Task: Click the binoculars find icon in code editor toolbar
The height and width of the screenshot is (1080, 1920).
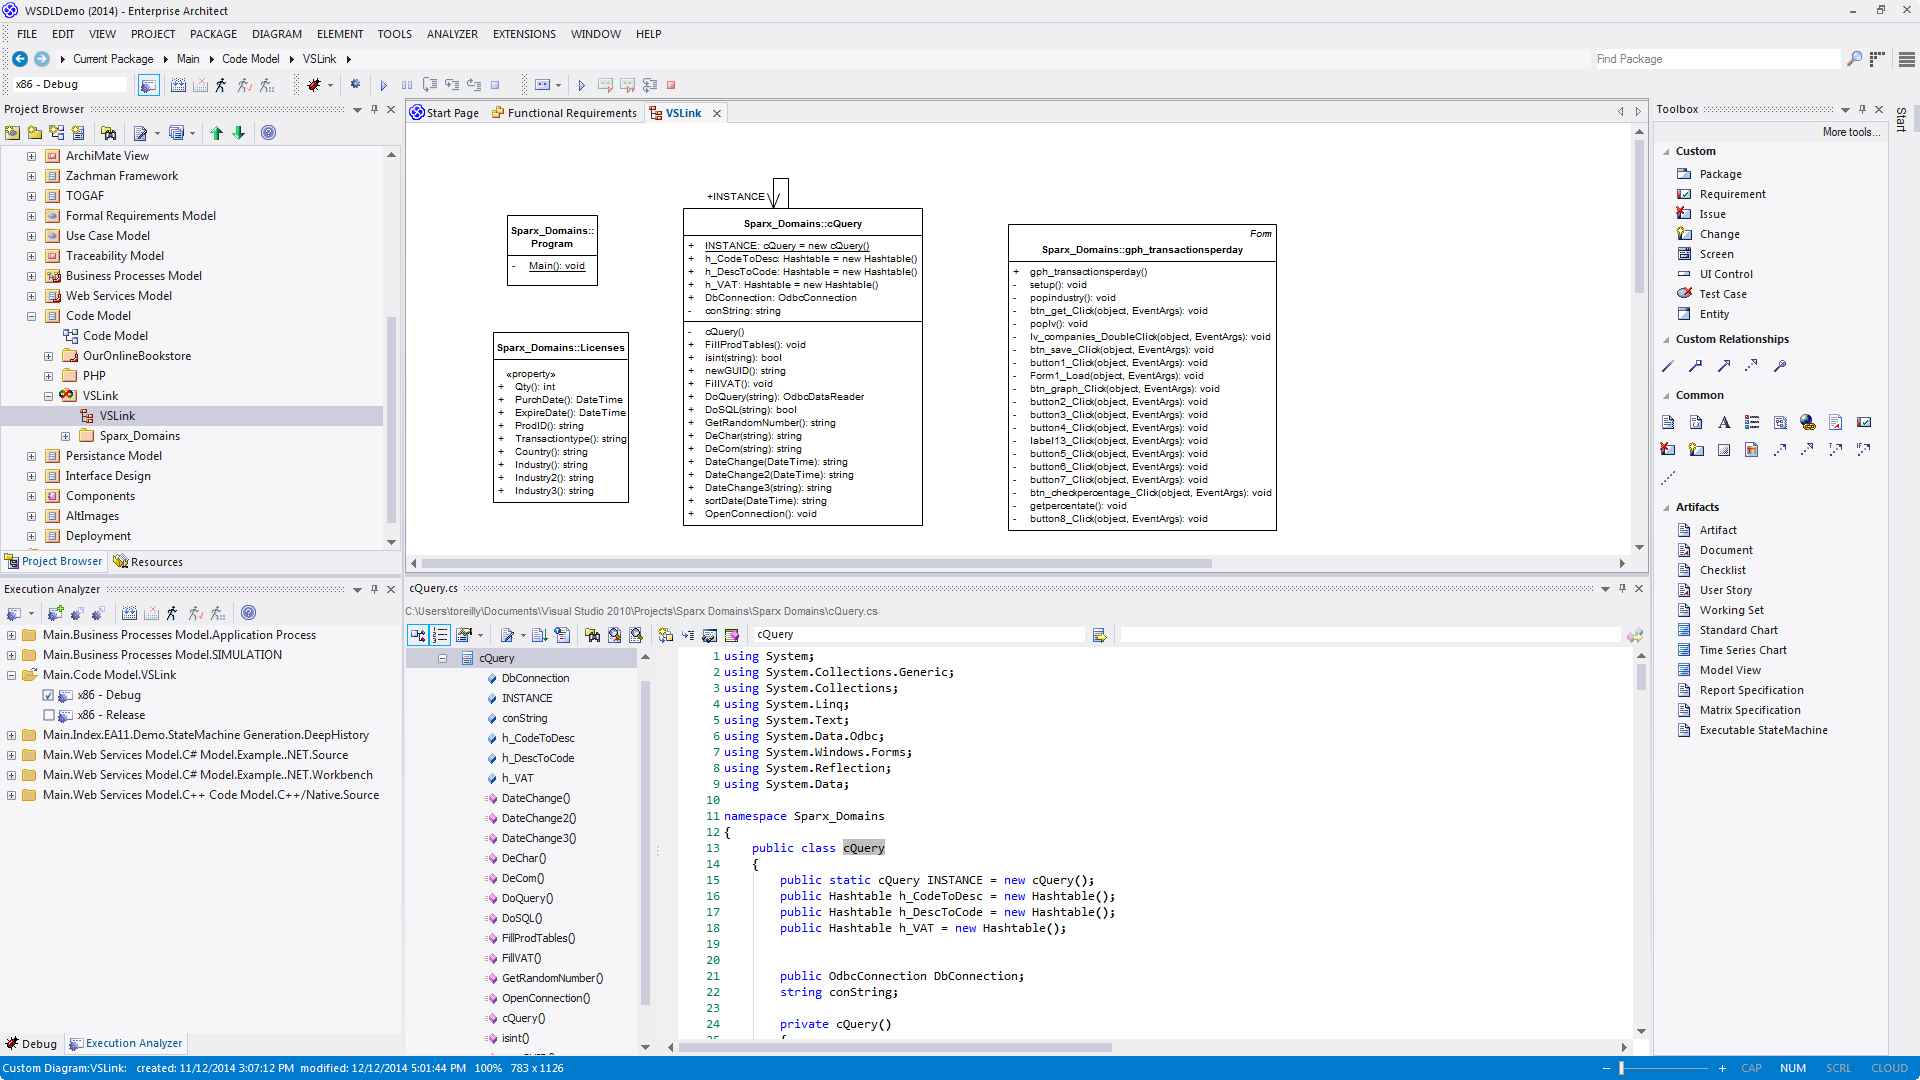Action: (x=592, y=635)
